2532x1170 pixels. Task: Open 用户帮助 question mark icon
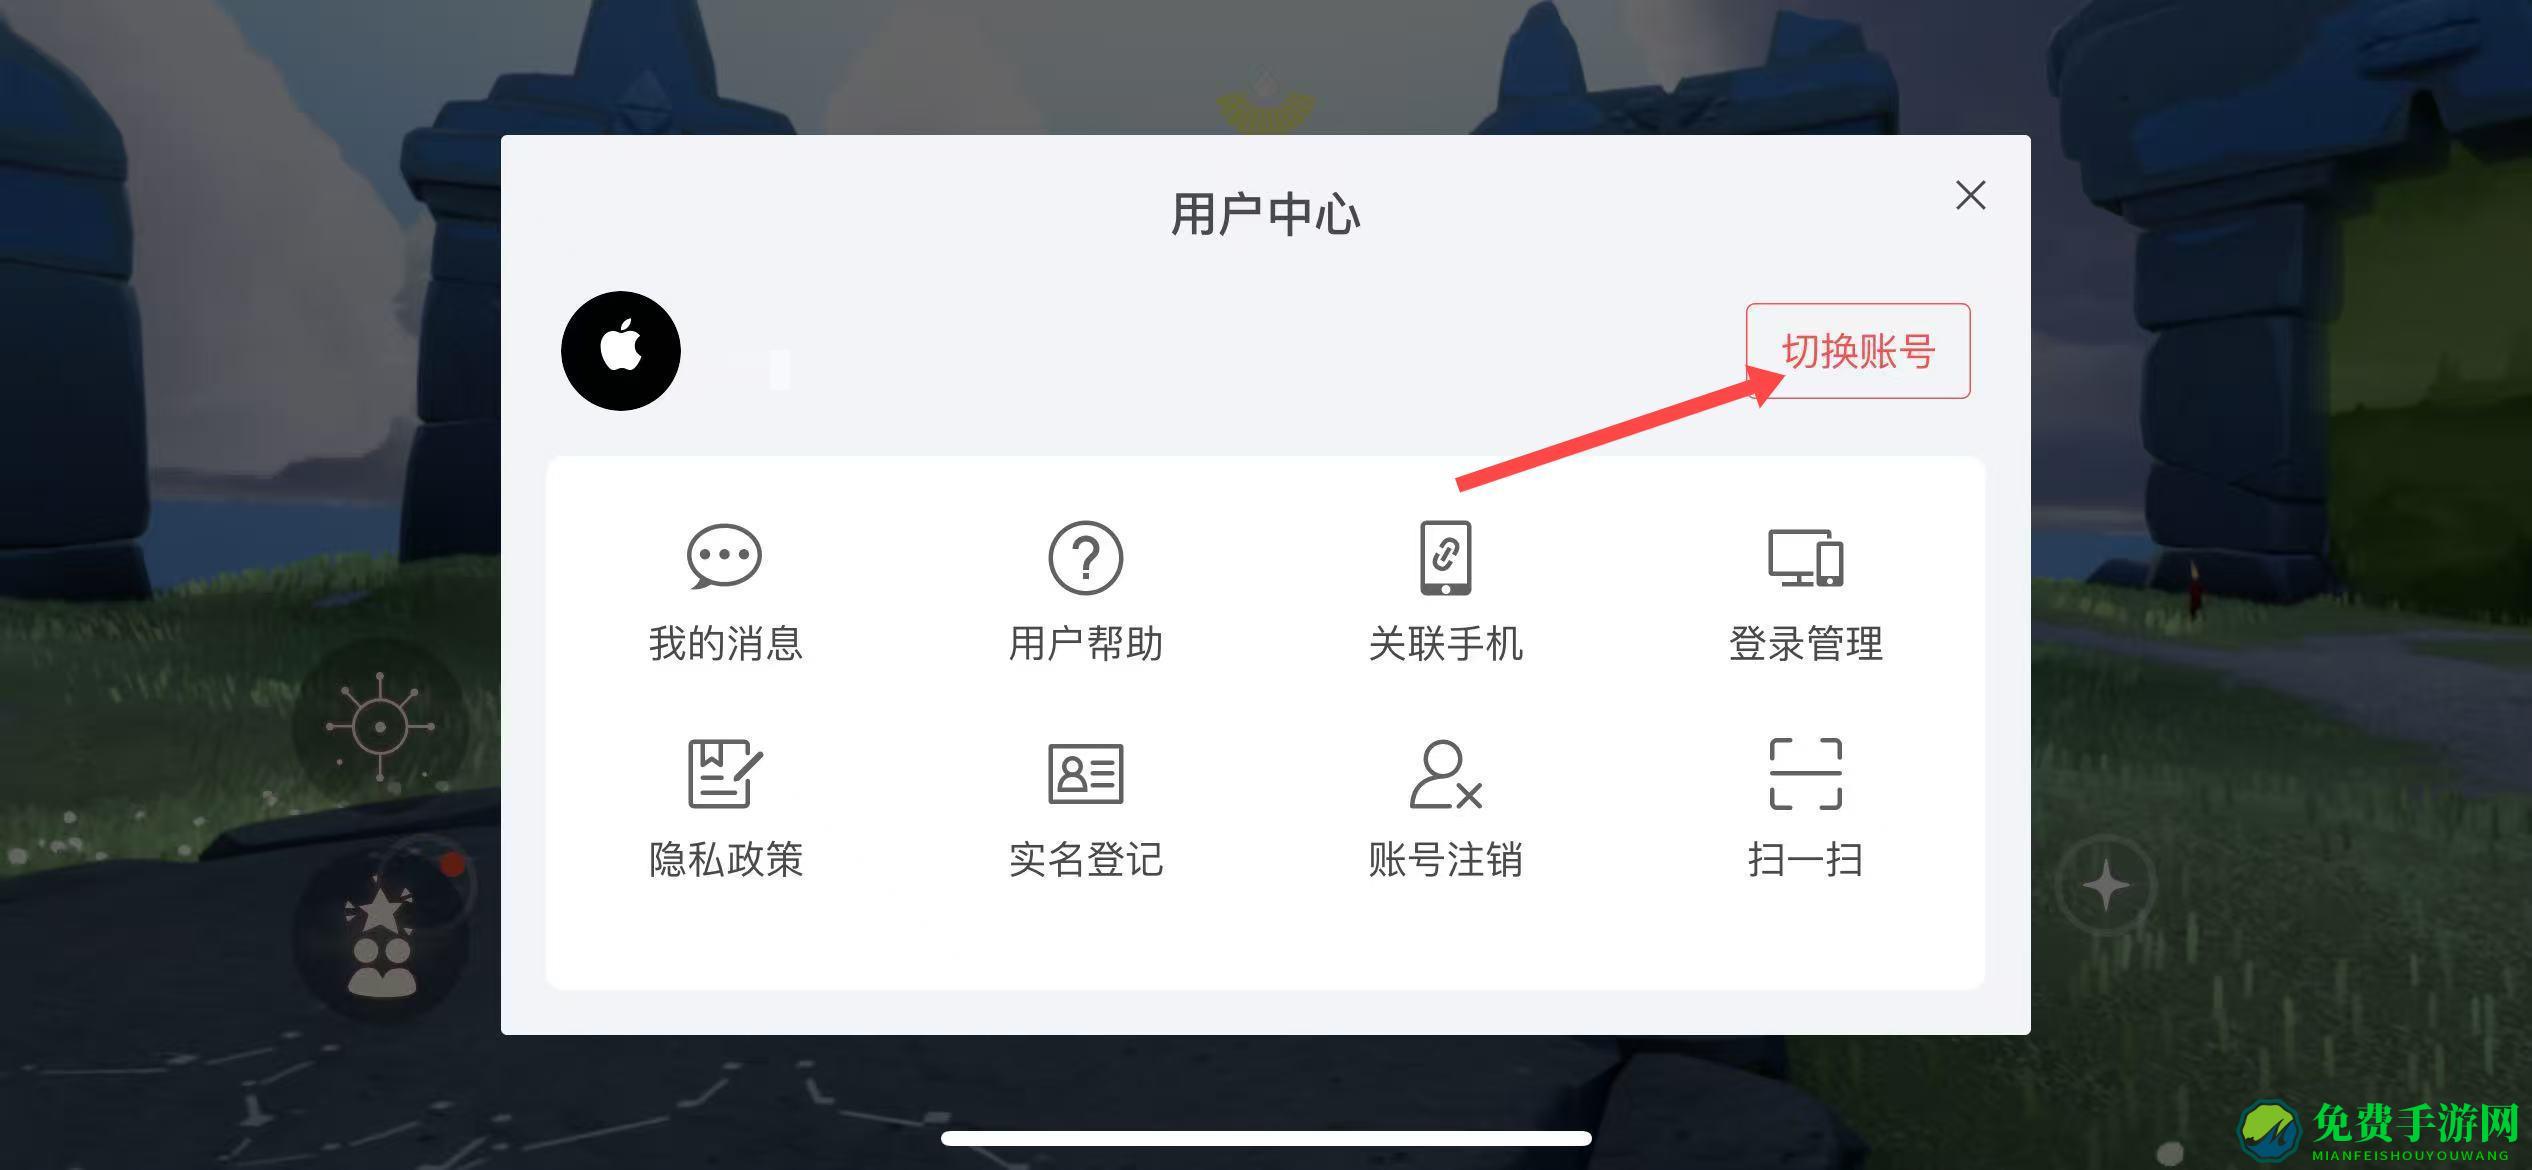pos(1085,557)
